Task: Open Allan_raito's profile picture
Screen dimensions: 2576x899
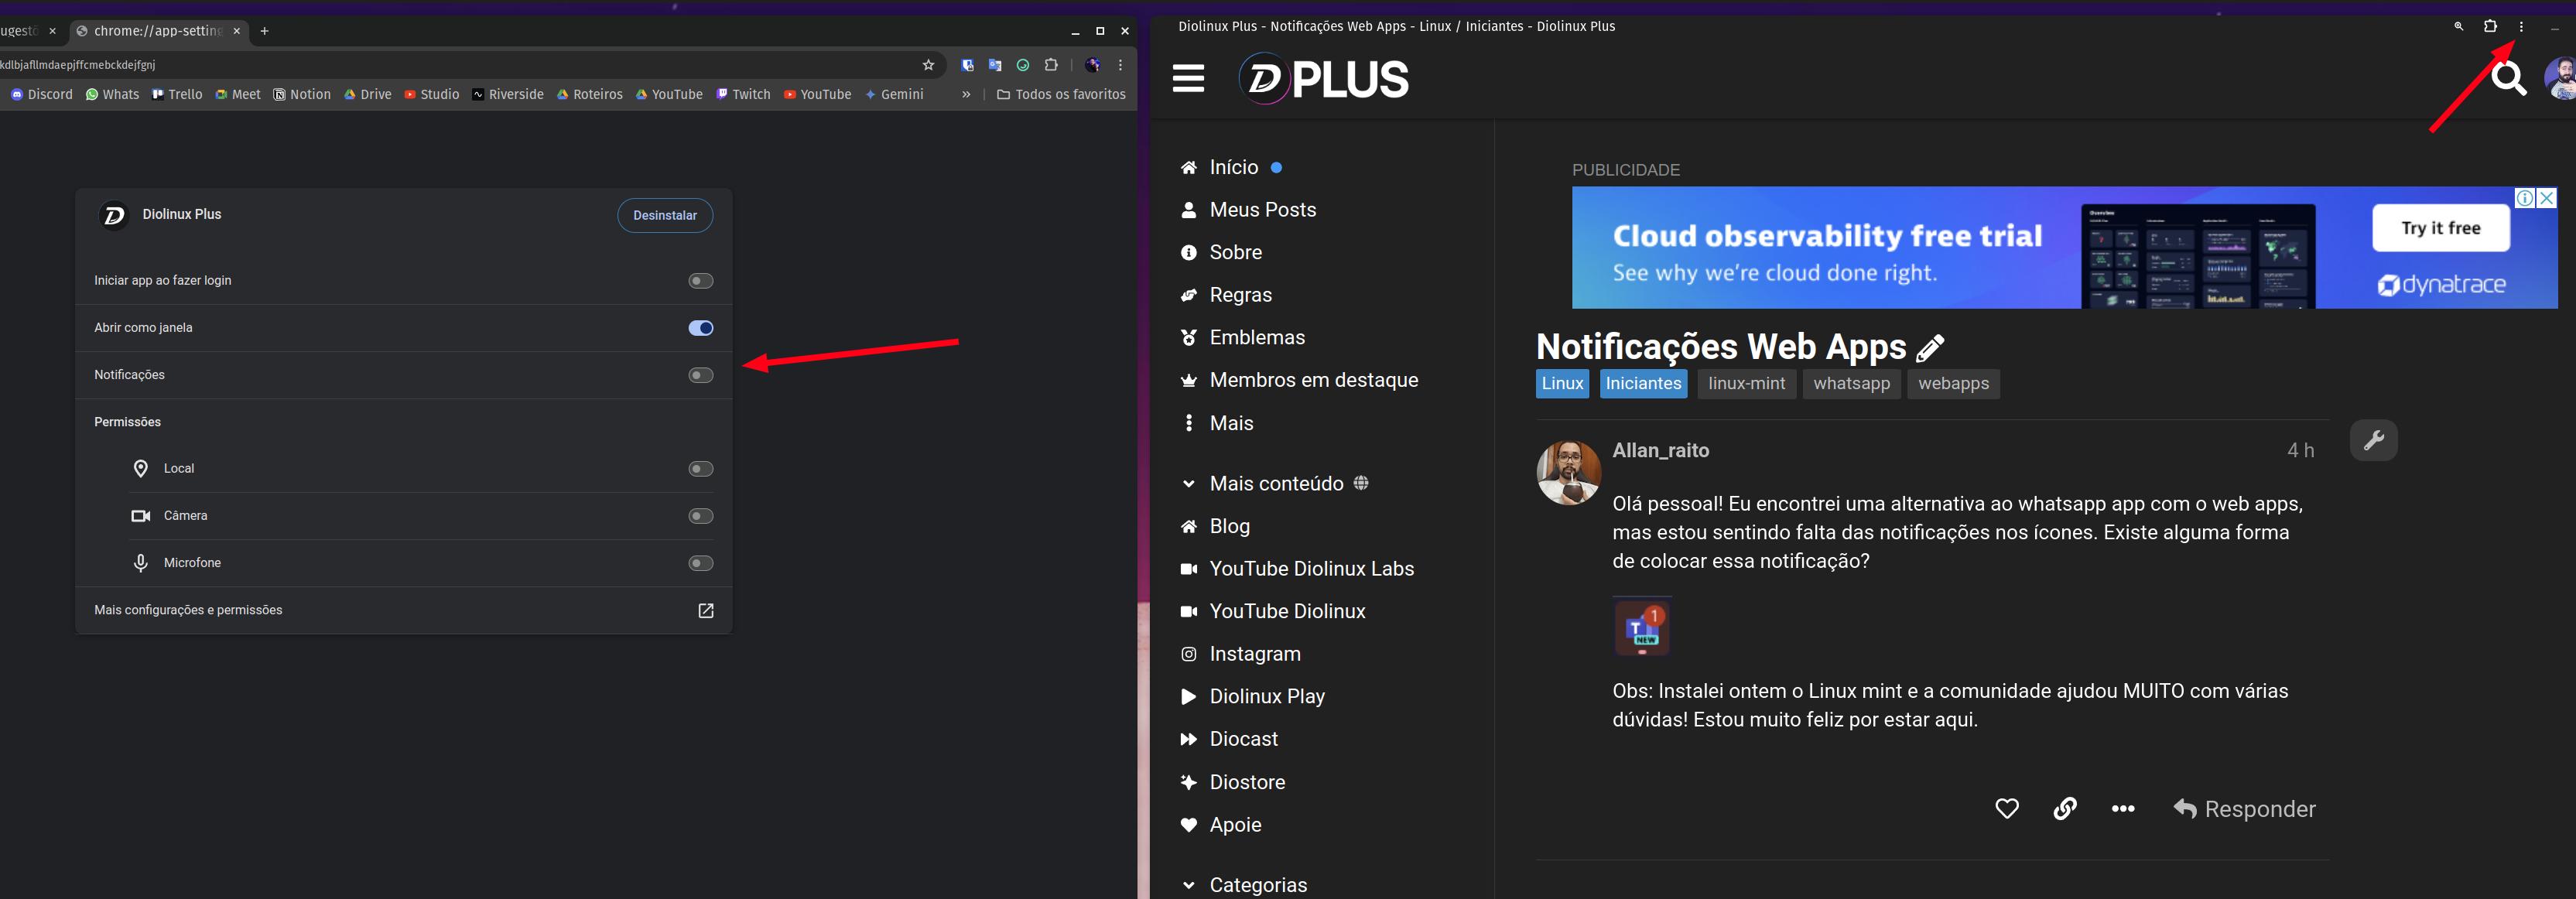Action: coord(1568,473)
